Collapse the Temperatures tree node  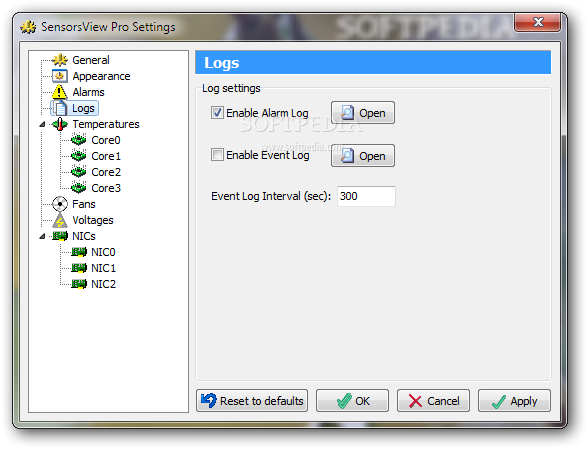[42, 124]
